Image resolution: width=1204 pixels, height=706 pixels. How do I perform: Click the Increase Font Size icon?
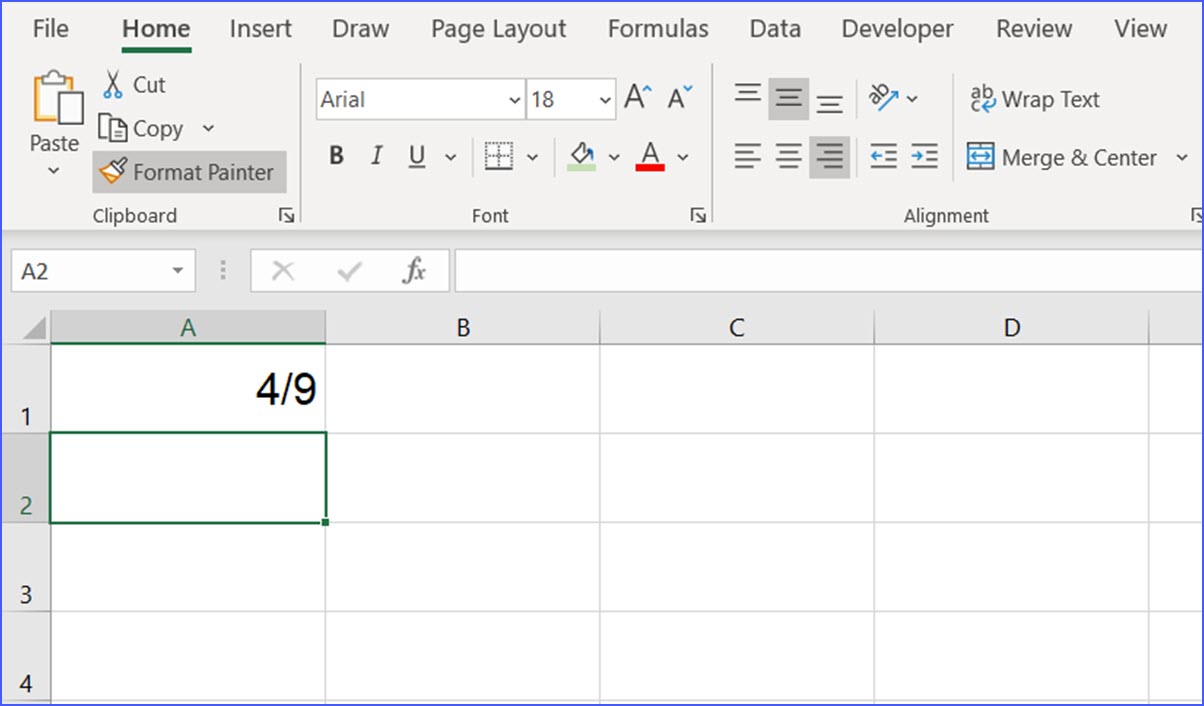pyautogui.click(x=637, y=98)
